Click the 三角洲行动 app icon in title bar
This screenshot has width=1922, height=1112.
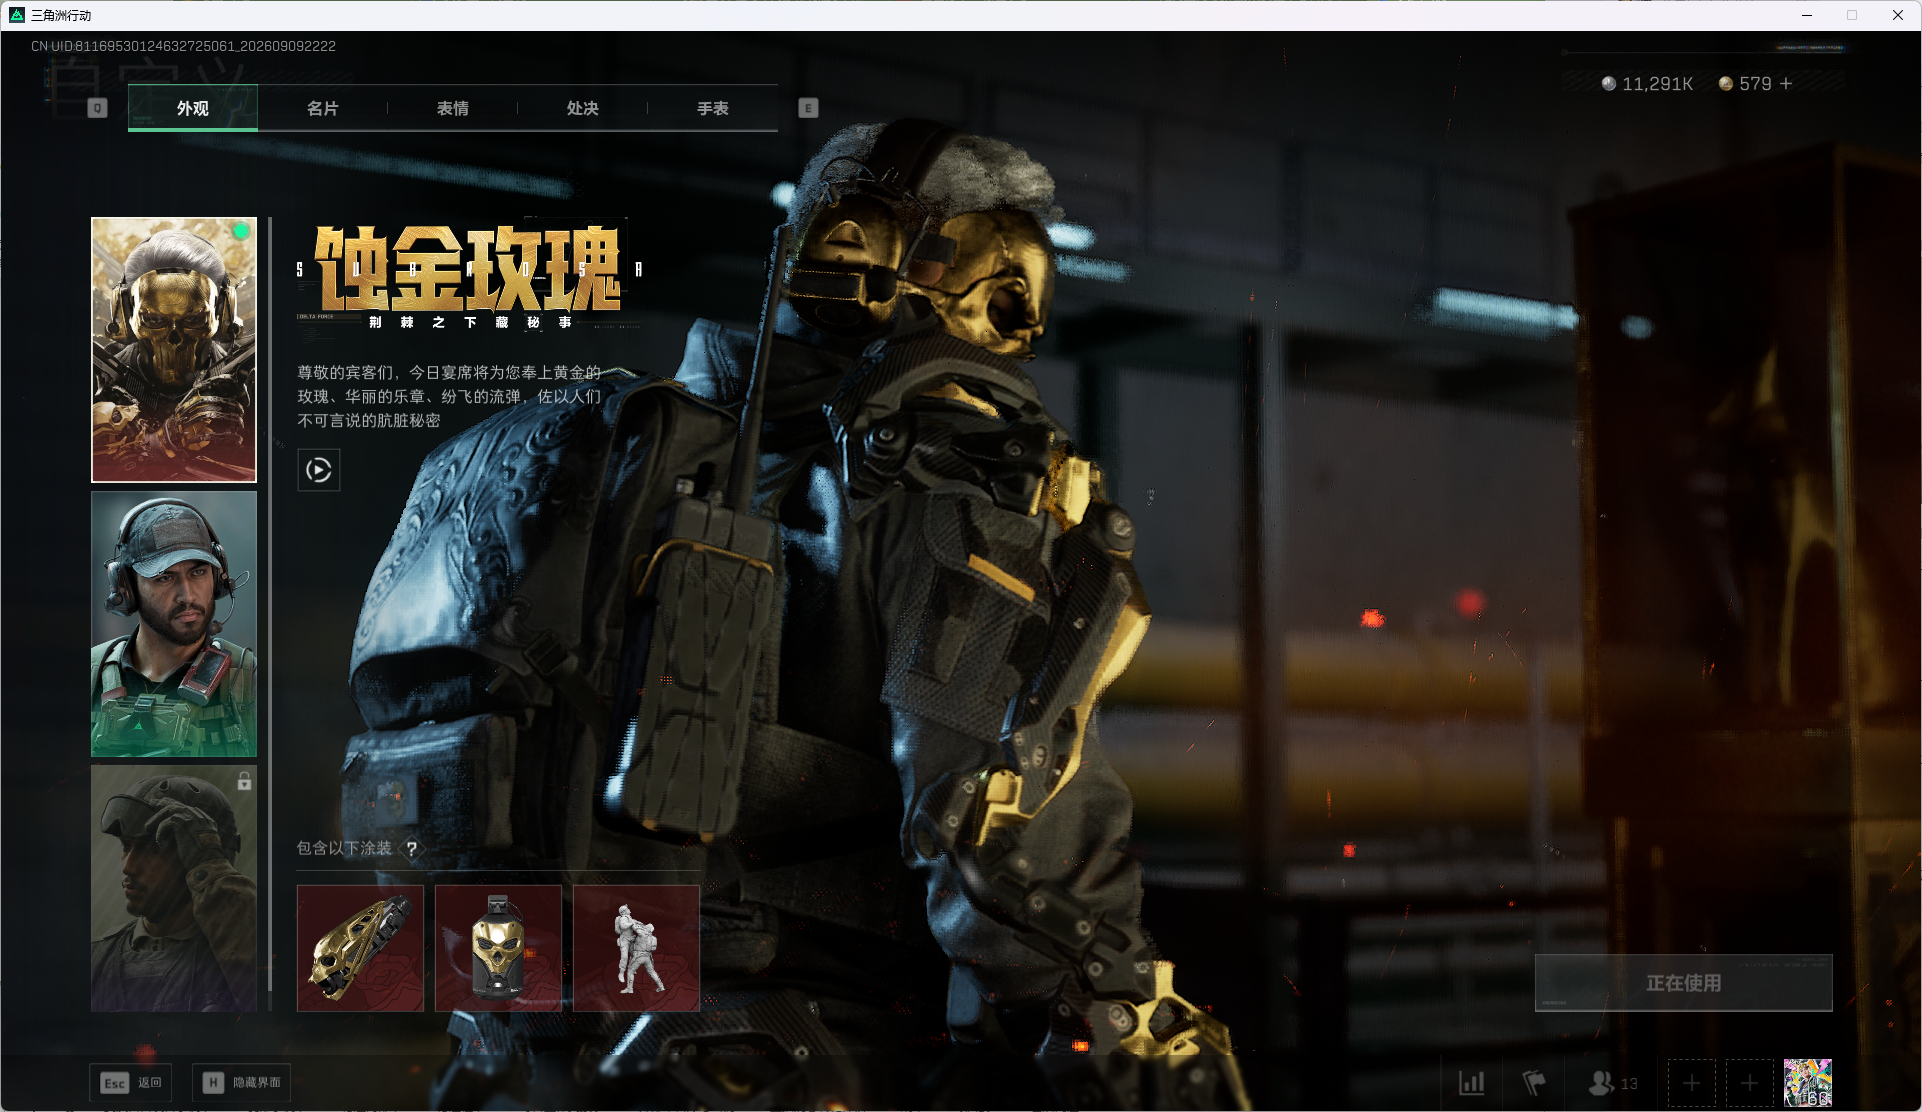17,15
